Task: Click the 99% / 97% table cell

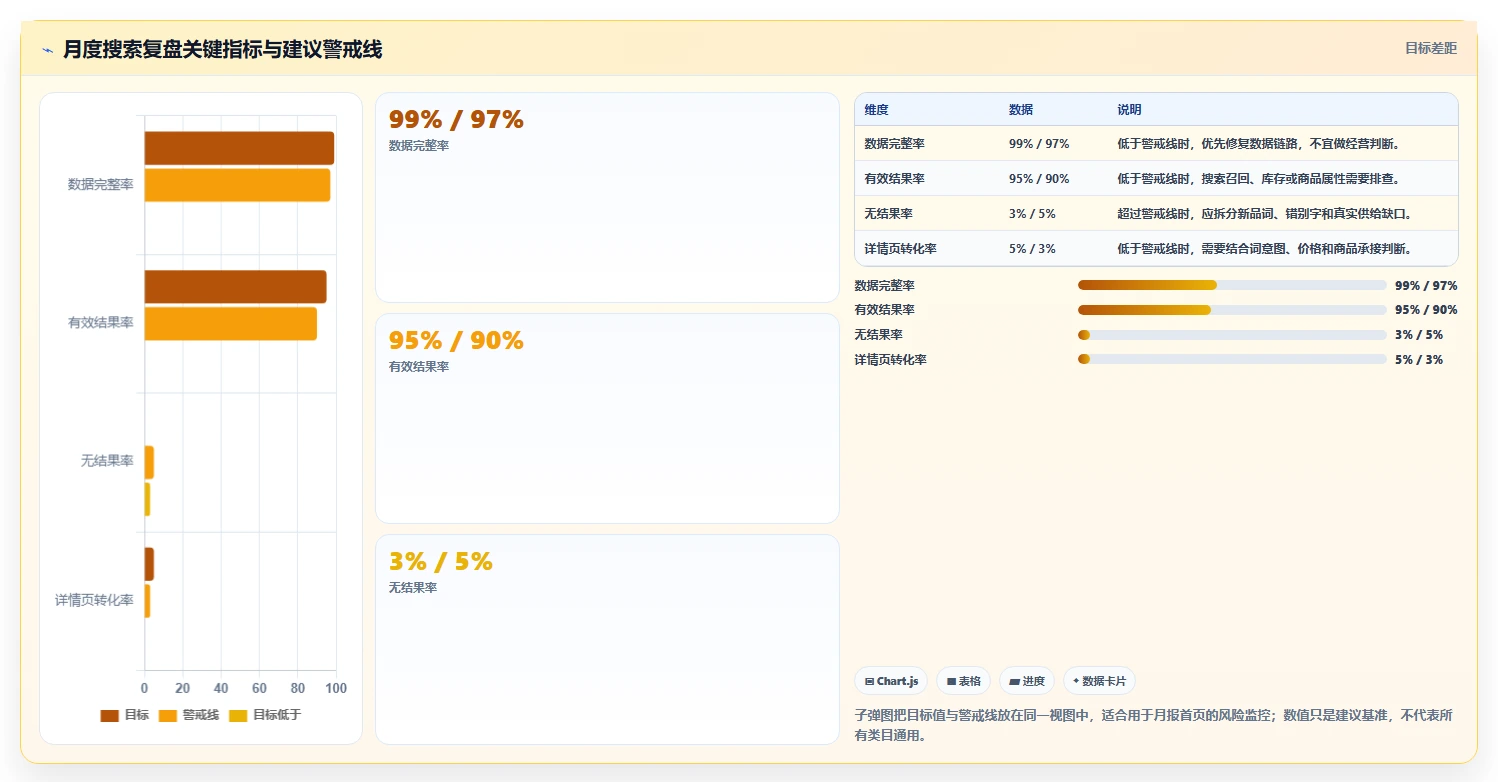Action: click(x=1039, y=144)
